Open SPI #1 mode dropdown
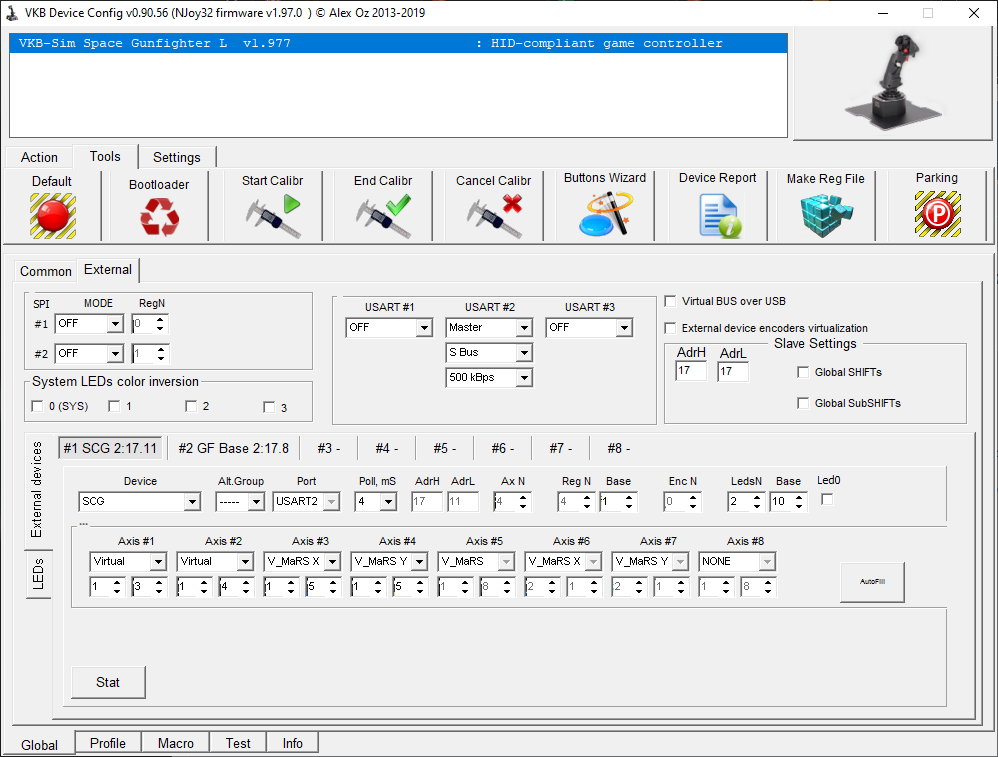The height and width of the screenshot is (757, 998). pyautogui.click(x=115, y=324)
